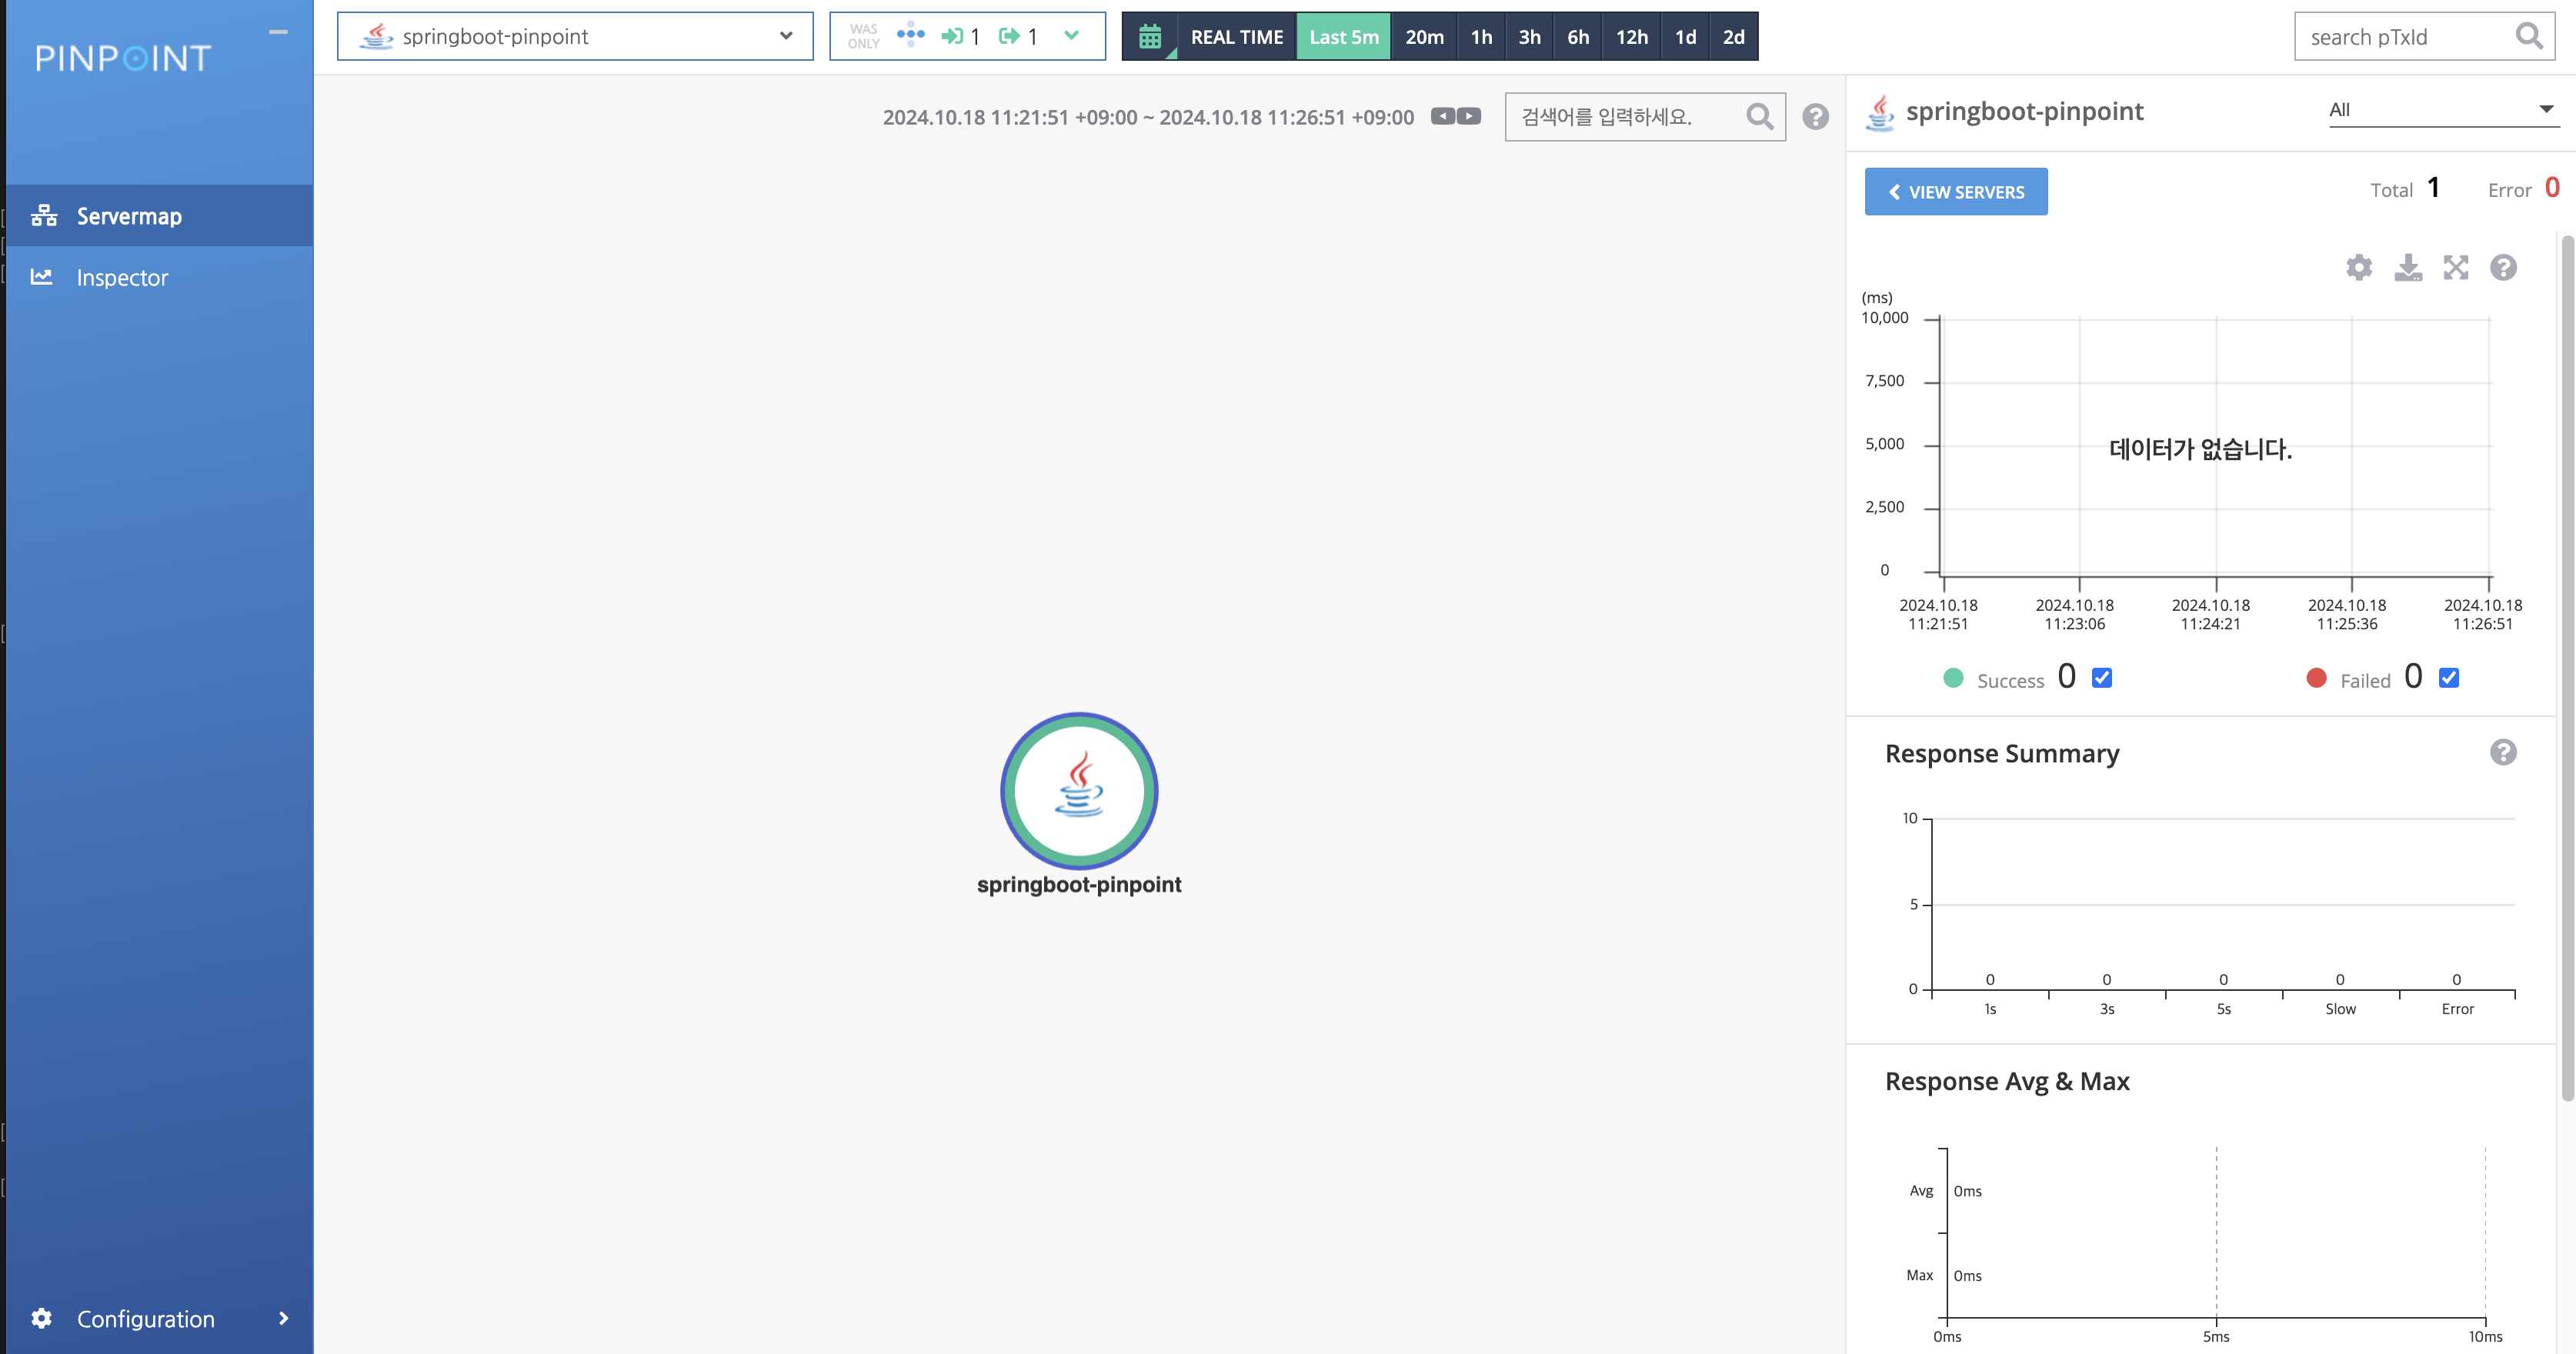The image size is (2576, 1354).
Task: Expand inbound outbound depth options chevron
Action: coord(1071,36)
